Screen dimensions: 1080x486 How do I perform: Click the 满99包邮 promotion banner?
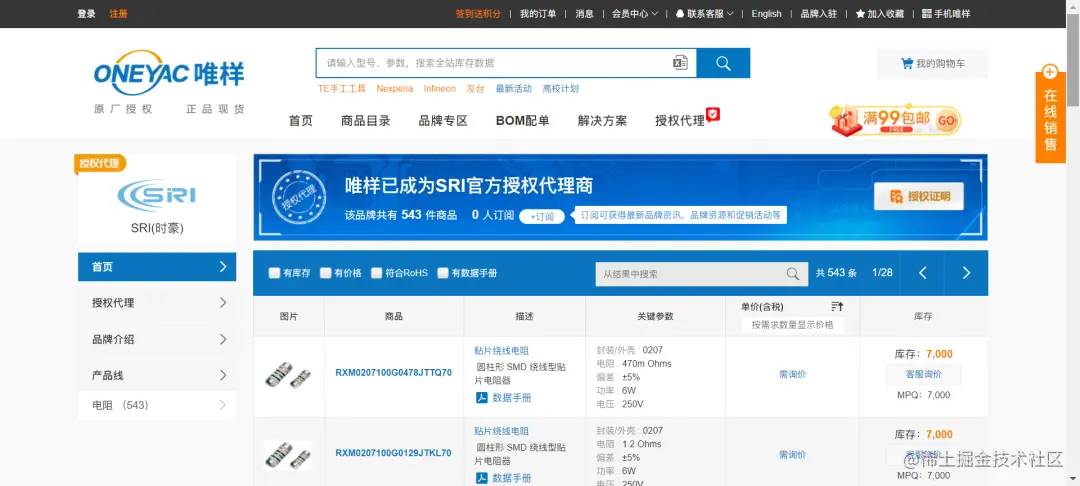[x=895, y=120]
